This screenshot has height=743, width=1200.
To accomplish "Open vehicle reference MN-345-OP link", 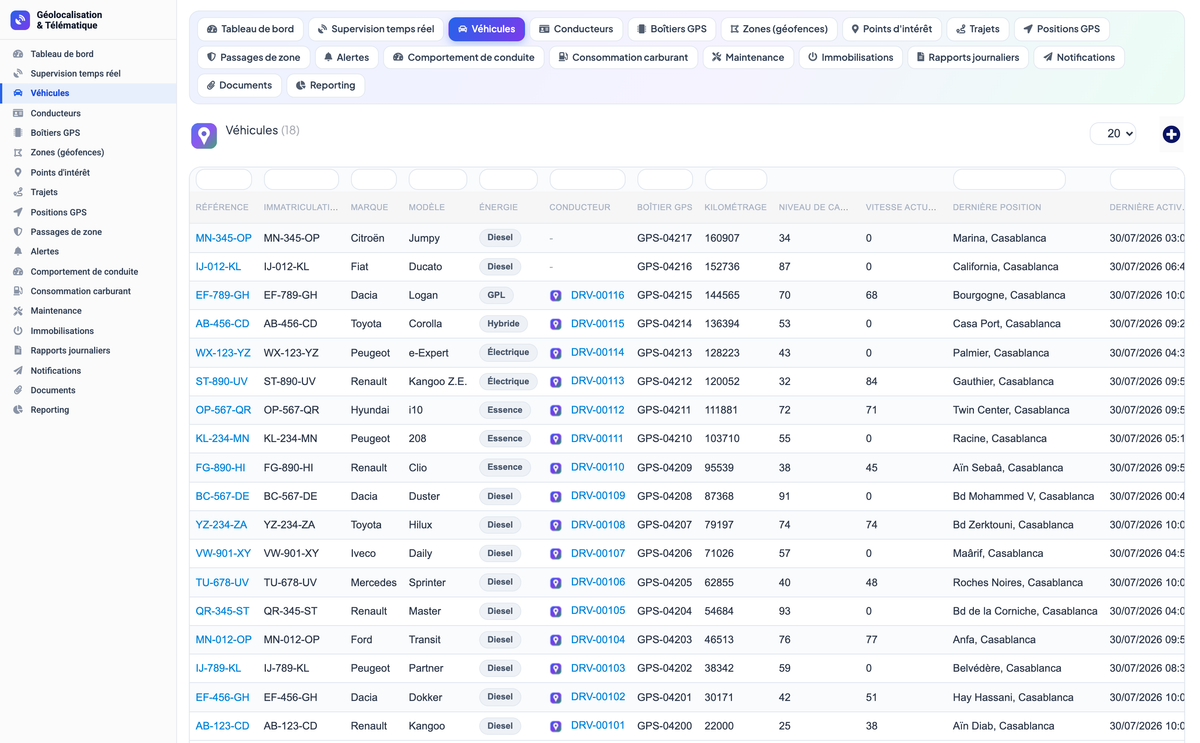I will (223, 238).
